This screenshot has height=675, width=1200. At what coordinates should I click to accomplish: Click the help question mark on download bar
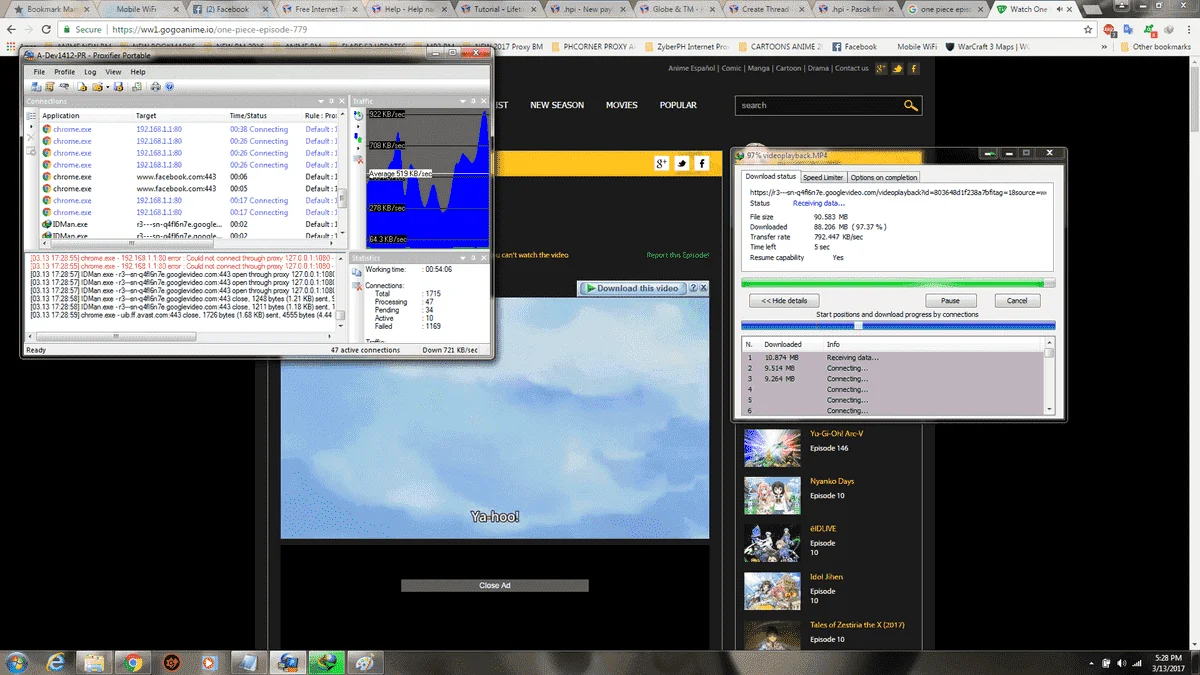(692, 288)
